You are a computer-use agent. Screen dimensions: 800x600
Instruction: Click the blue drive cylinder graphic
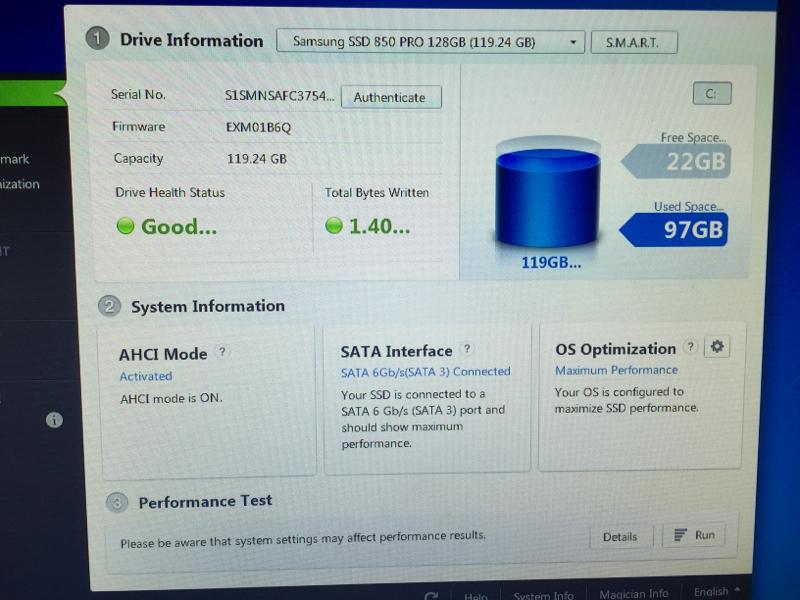click(x=547, y=191)
